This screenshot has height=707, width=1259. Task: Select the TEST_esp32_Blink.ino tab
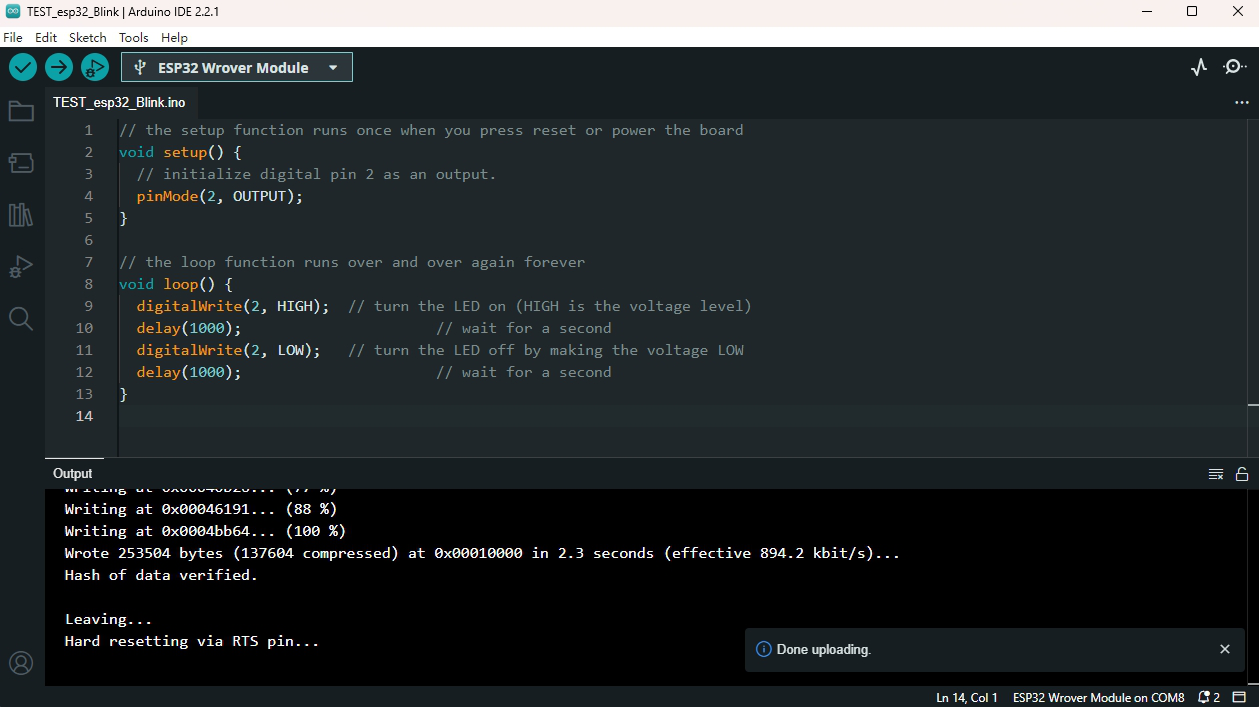click(x=119, y=102)
